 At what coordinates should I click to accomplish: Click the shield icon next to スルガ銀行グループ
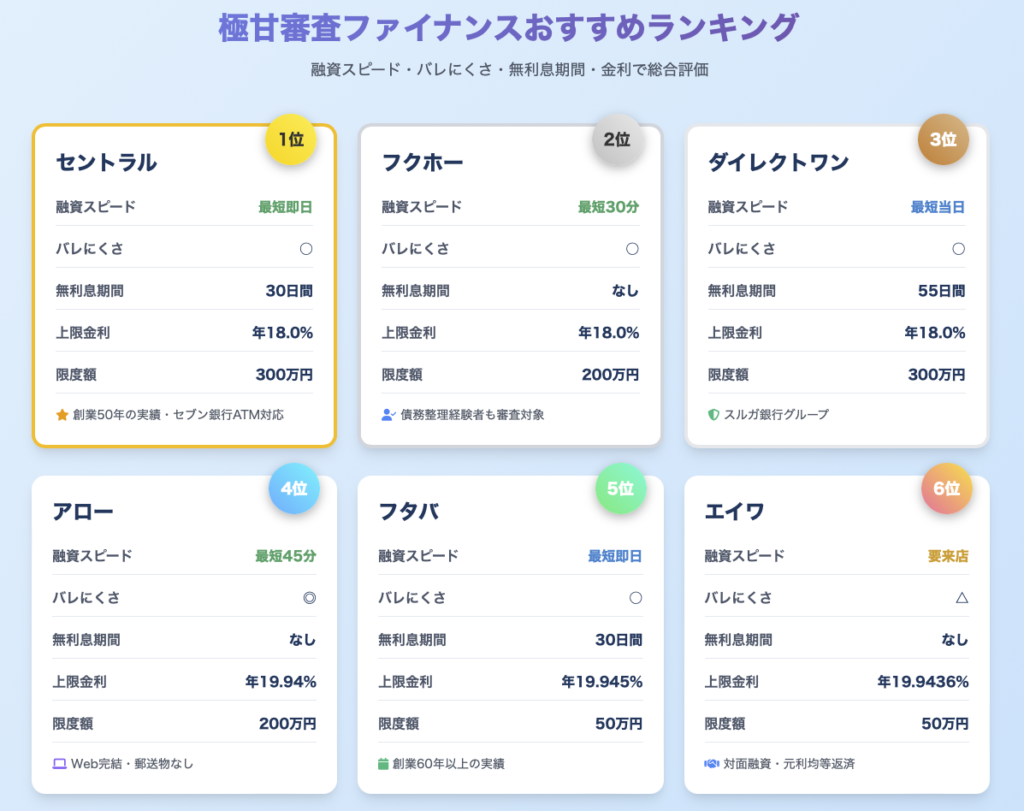click(x=714, y=414)
